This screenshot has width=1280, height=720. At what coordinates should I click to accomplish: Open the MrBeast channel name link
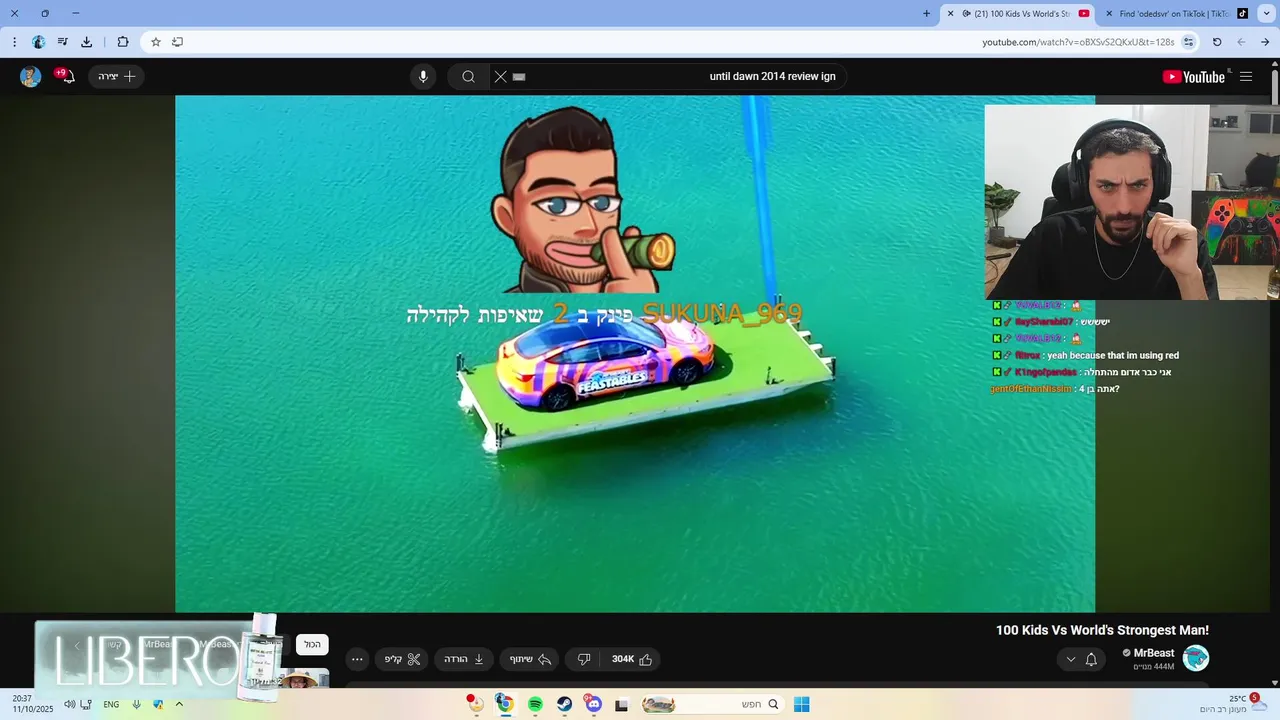[x=1154, y=653]
